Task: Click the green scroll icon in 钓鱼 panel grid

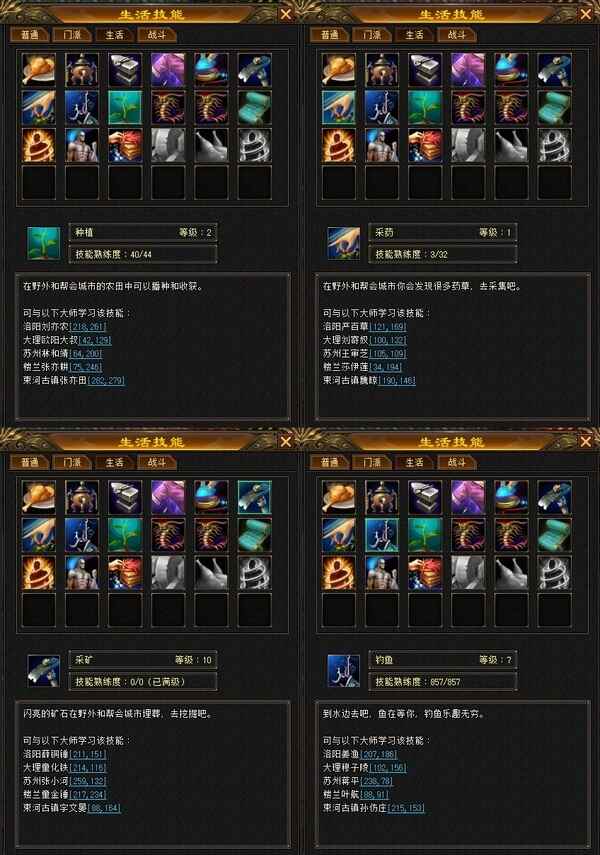Action: click(x=555, y=535)
